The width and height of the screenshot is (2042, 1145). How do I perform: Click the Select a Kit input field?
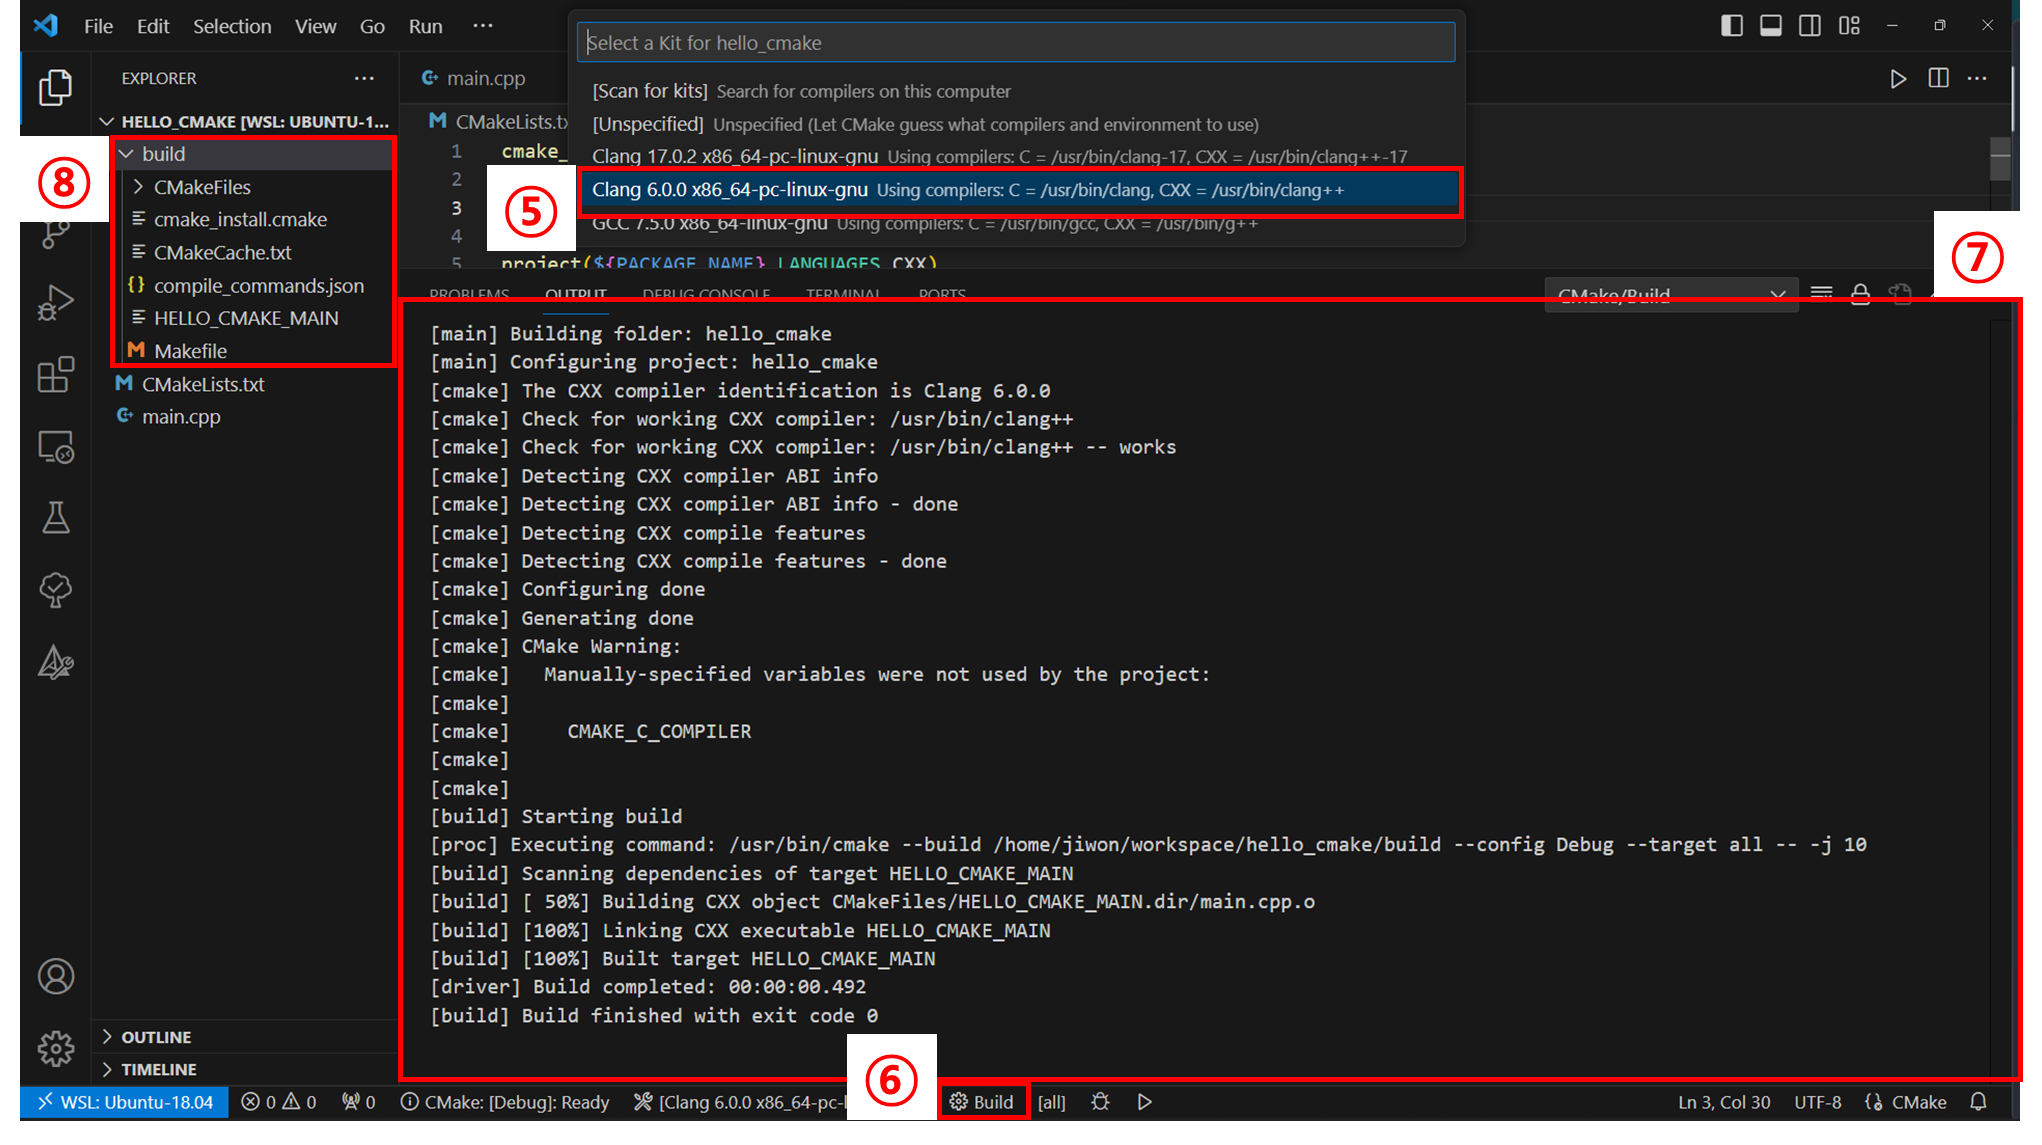point(1015,43)
